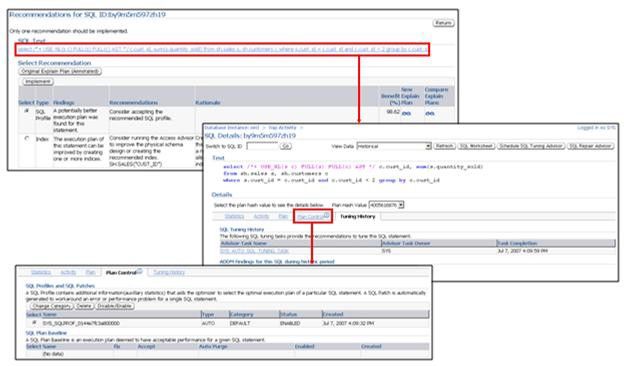Open Plan tab in Plan Control window
The width and height of the screenshot is (624, 366).
coord(90,273)
